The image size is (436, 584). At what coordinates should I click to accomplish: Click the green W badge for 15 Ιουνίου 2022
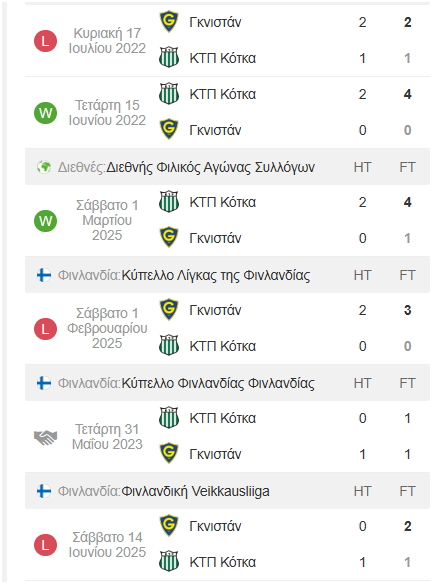(45, 113)
